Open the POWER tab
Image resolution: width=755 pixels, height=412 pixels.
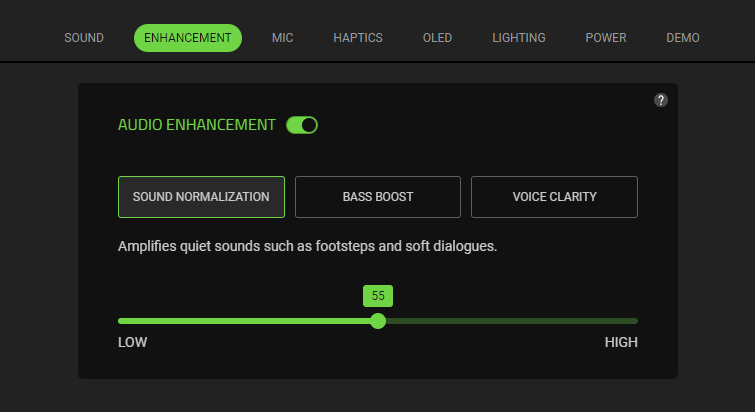[x=606, y=38]
